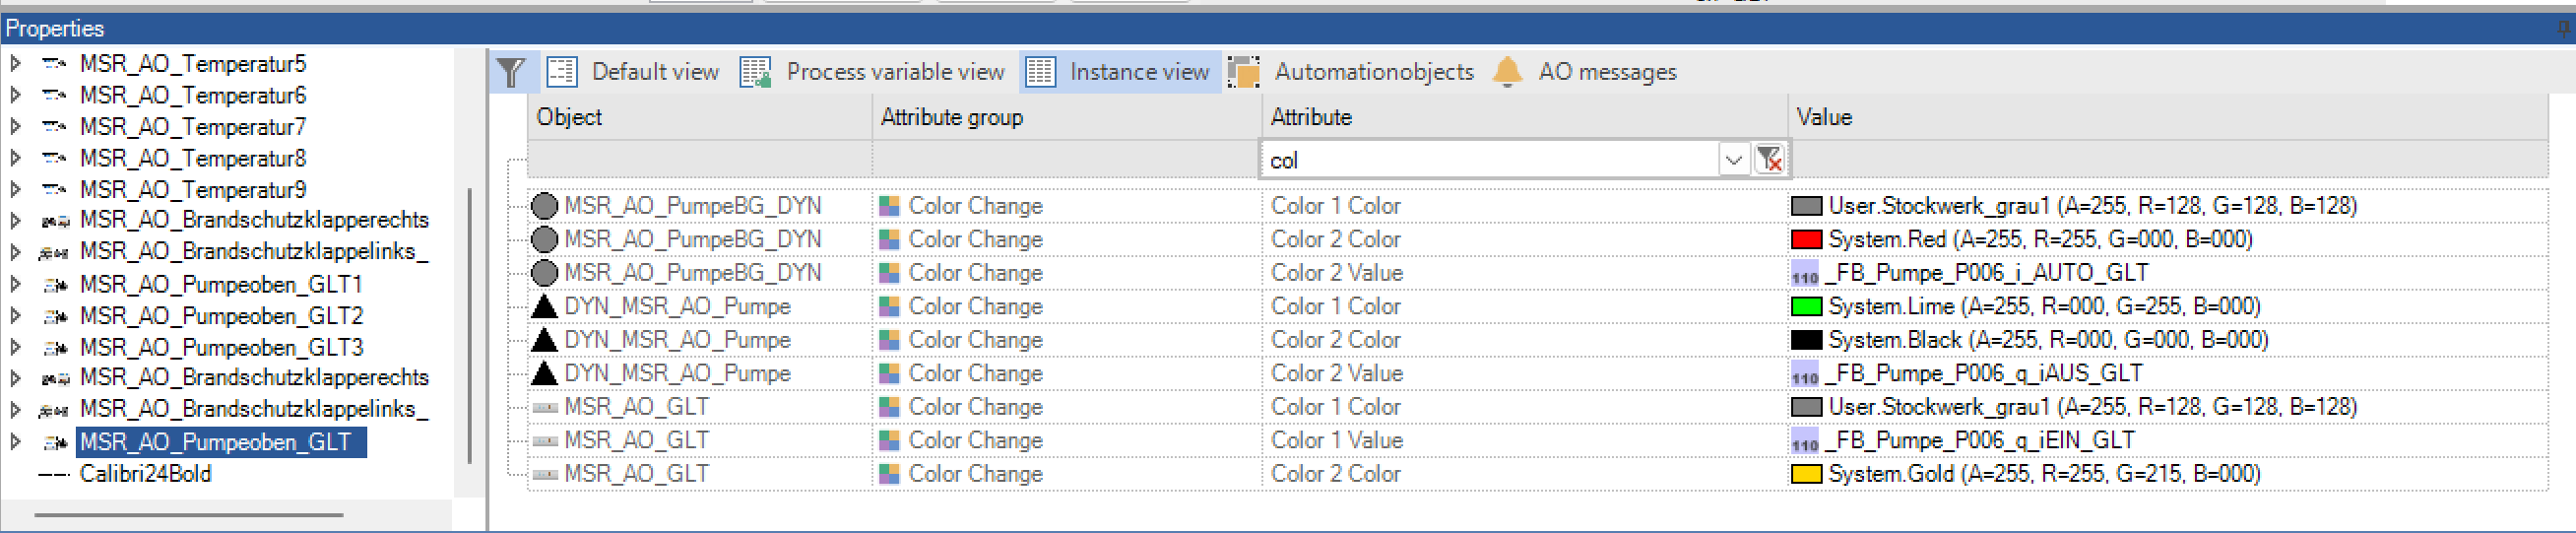The width and height of the screenshot is (2576, 533).
Task: Click the triangle icon of first DYN_MSR_AO_Pumpe row
Action: (544, 307)
